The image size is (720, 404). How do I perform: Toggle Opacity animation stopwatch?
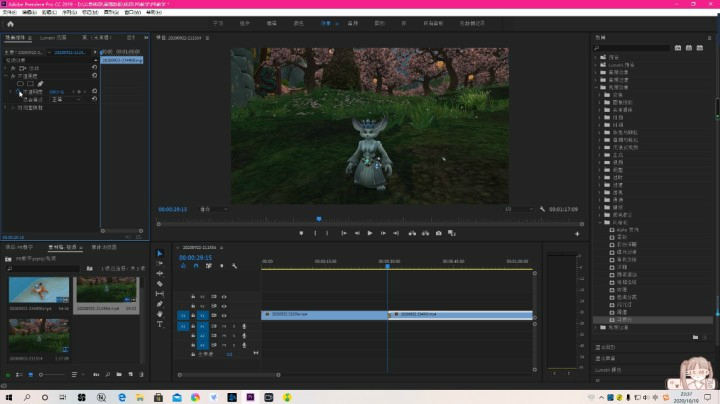pyautogui.click(x=18, y=92)
